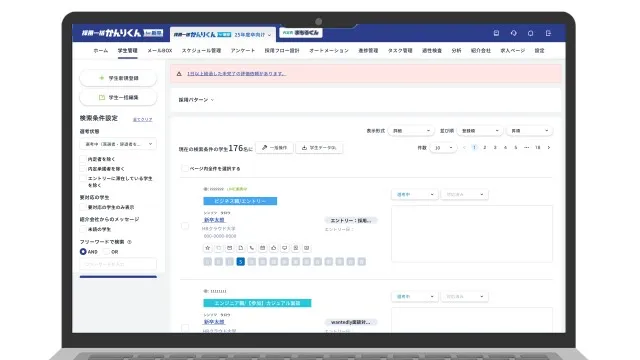Open オートメーション tab
The image size is (640, 360).
tap(329, 51)
